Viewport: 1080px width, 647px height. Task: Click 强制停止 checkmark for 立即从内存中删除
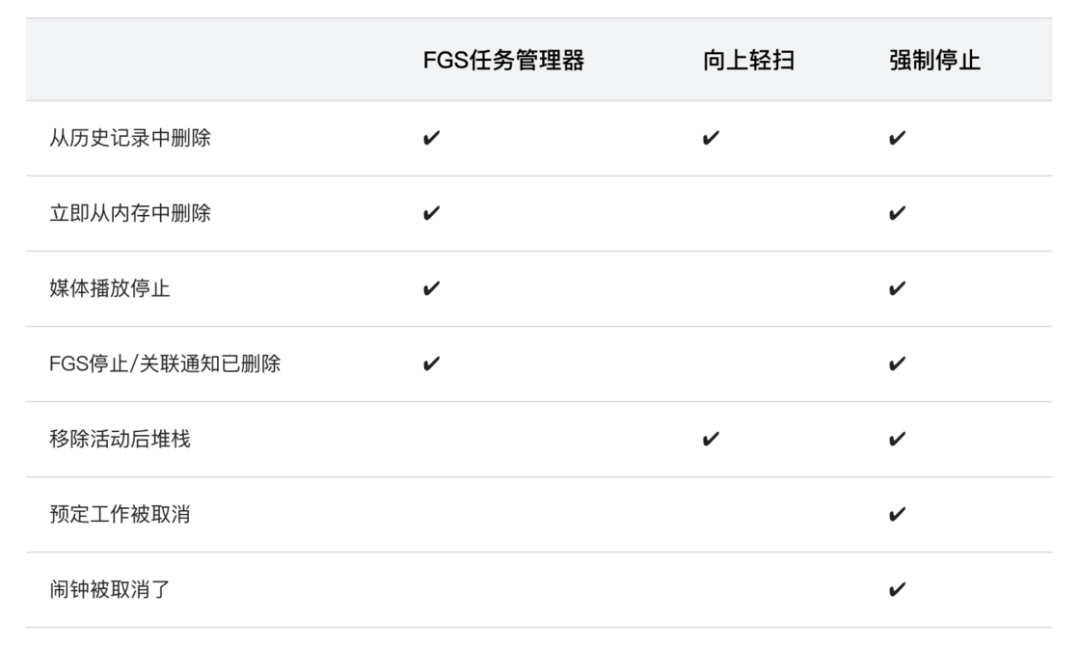click(x=896, y=213)
